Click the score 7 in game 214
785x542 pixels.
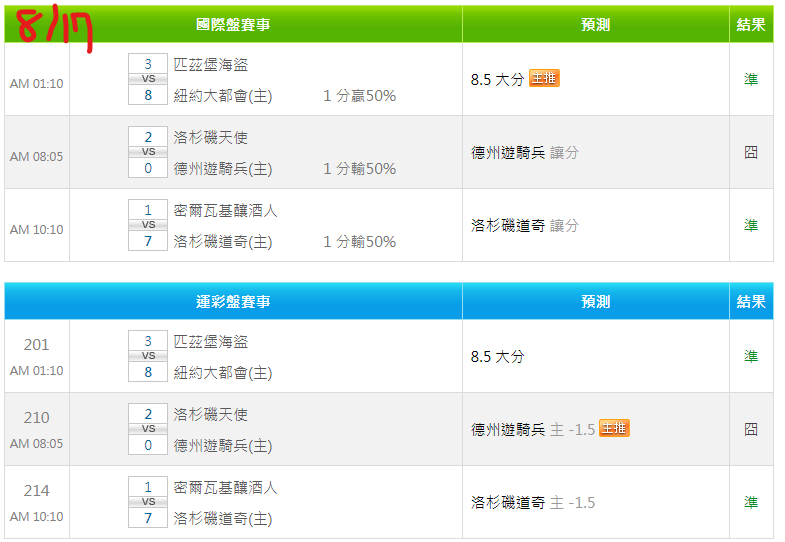coord(148,518)
